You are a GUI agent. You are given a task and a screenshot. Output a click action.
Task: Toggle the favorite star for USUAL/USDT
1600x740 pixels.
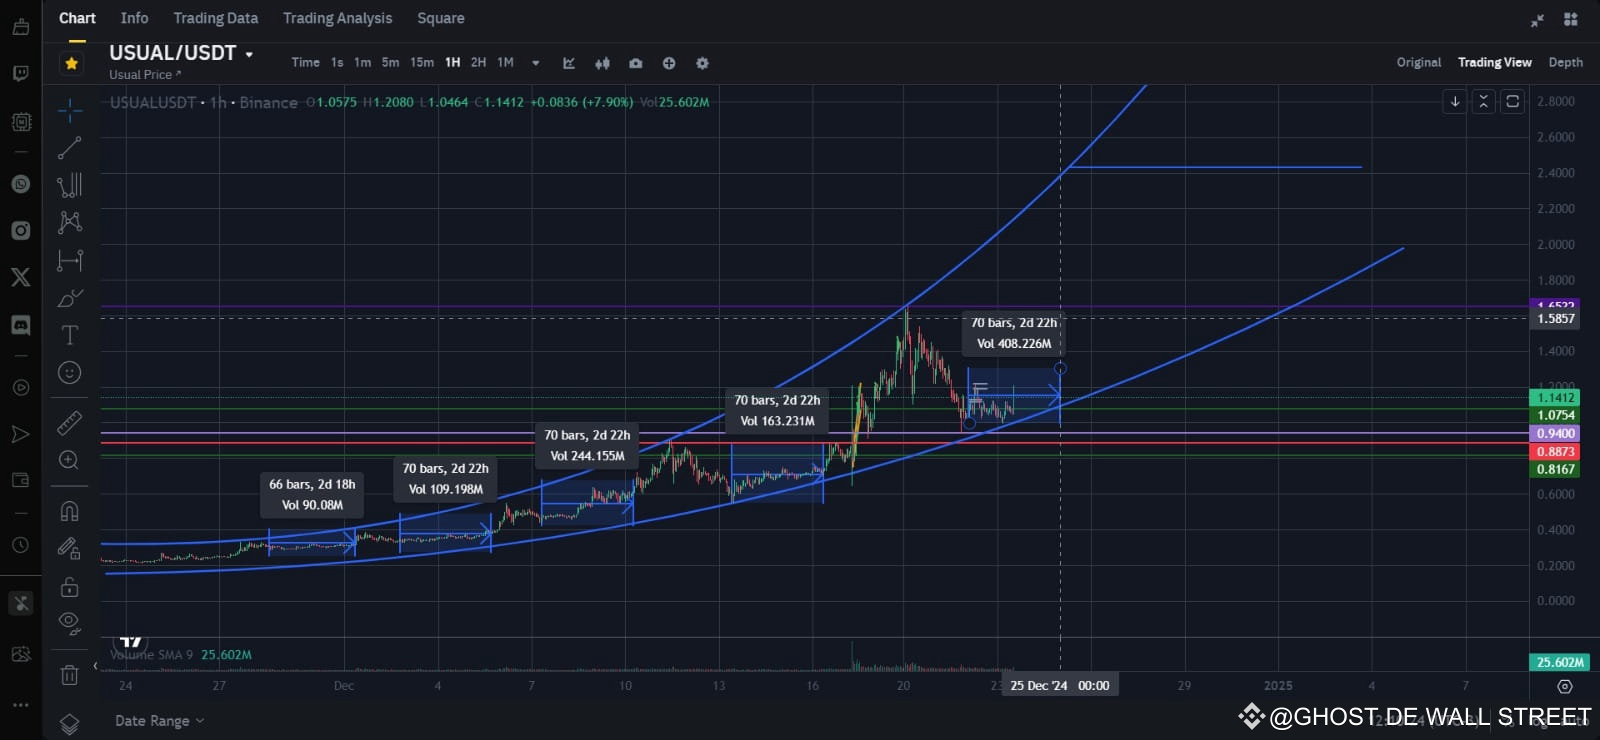(71, 63)
